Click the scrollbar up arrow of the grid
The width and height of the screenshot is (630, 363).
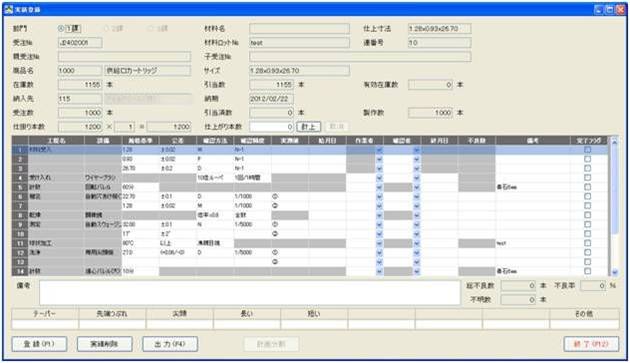pyautogui.click(x=614, y=141)
